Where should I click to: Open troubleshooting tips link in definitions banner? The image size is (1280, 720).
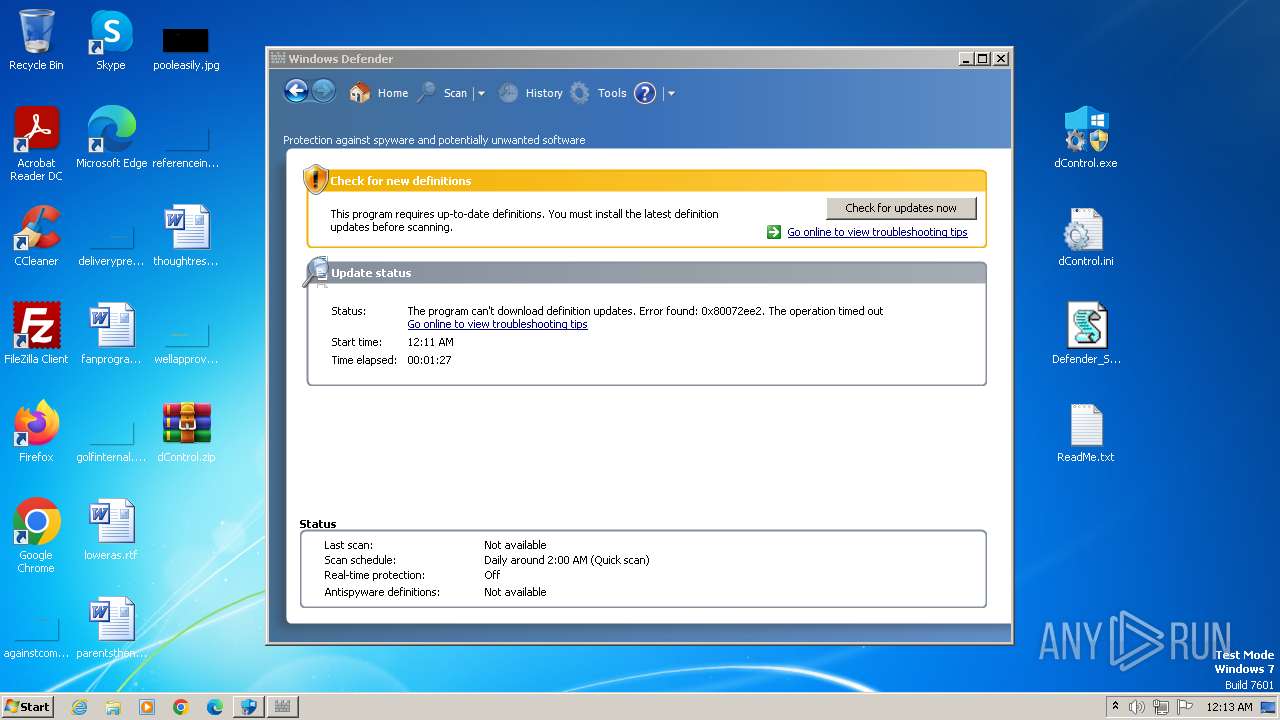click(877, 232)
